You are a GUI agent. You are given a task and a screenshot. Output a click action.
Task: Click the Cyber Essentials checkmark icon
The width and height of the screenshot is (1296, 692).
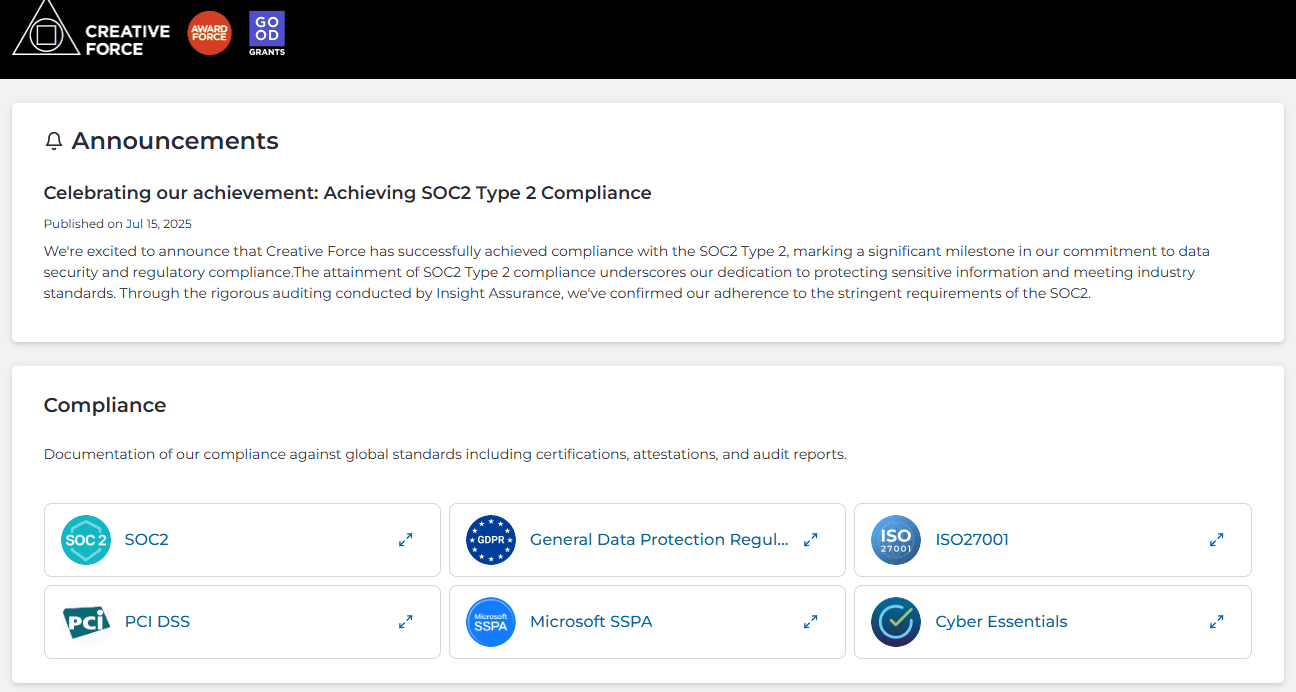click(896, 622)
